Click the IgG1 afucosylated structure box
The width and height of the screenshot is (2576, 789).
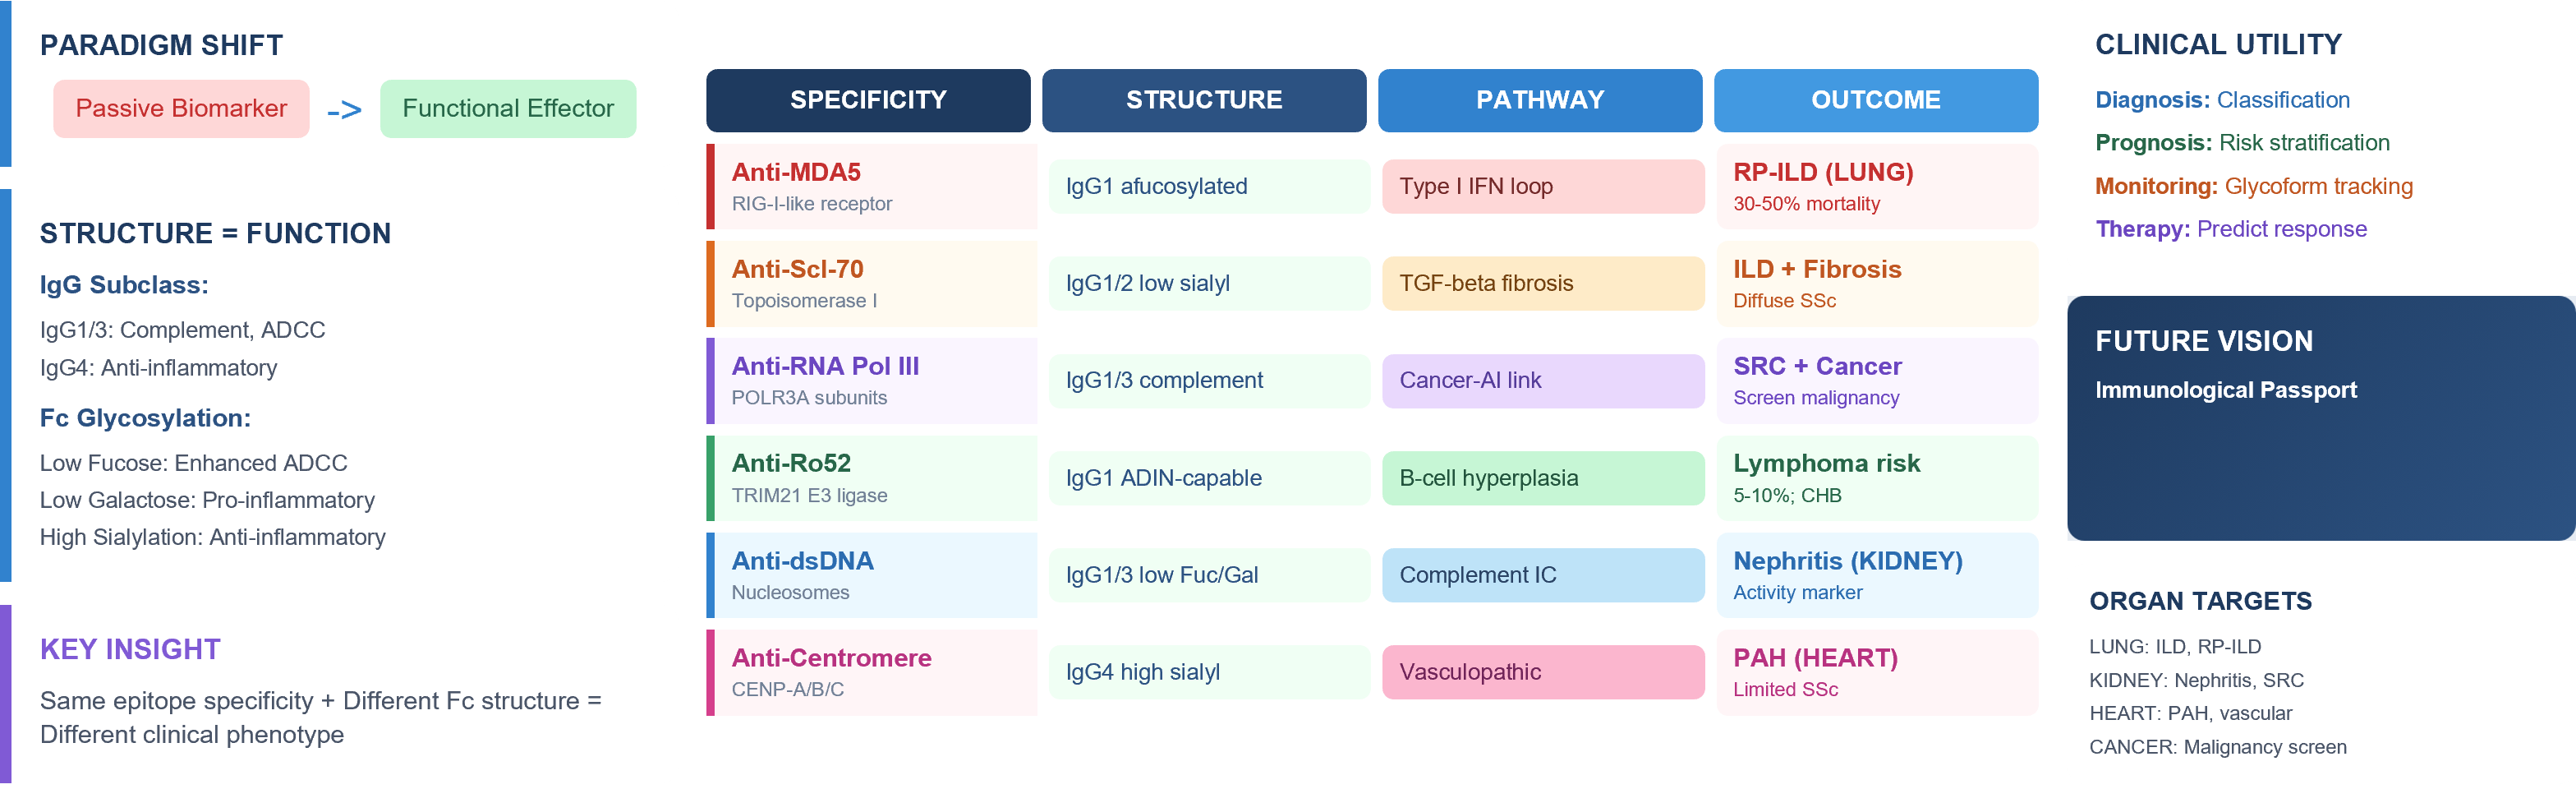coord(1208,186)
